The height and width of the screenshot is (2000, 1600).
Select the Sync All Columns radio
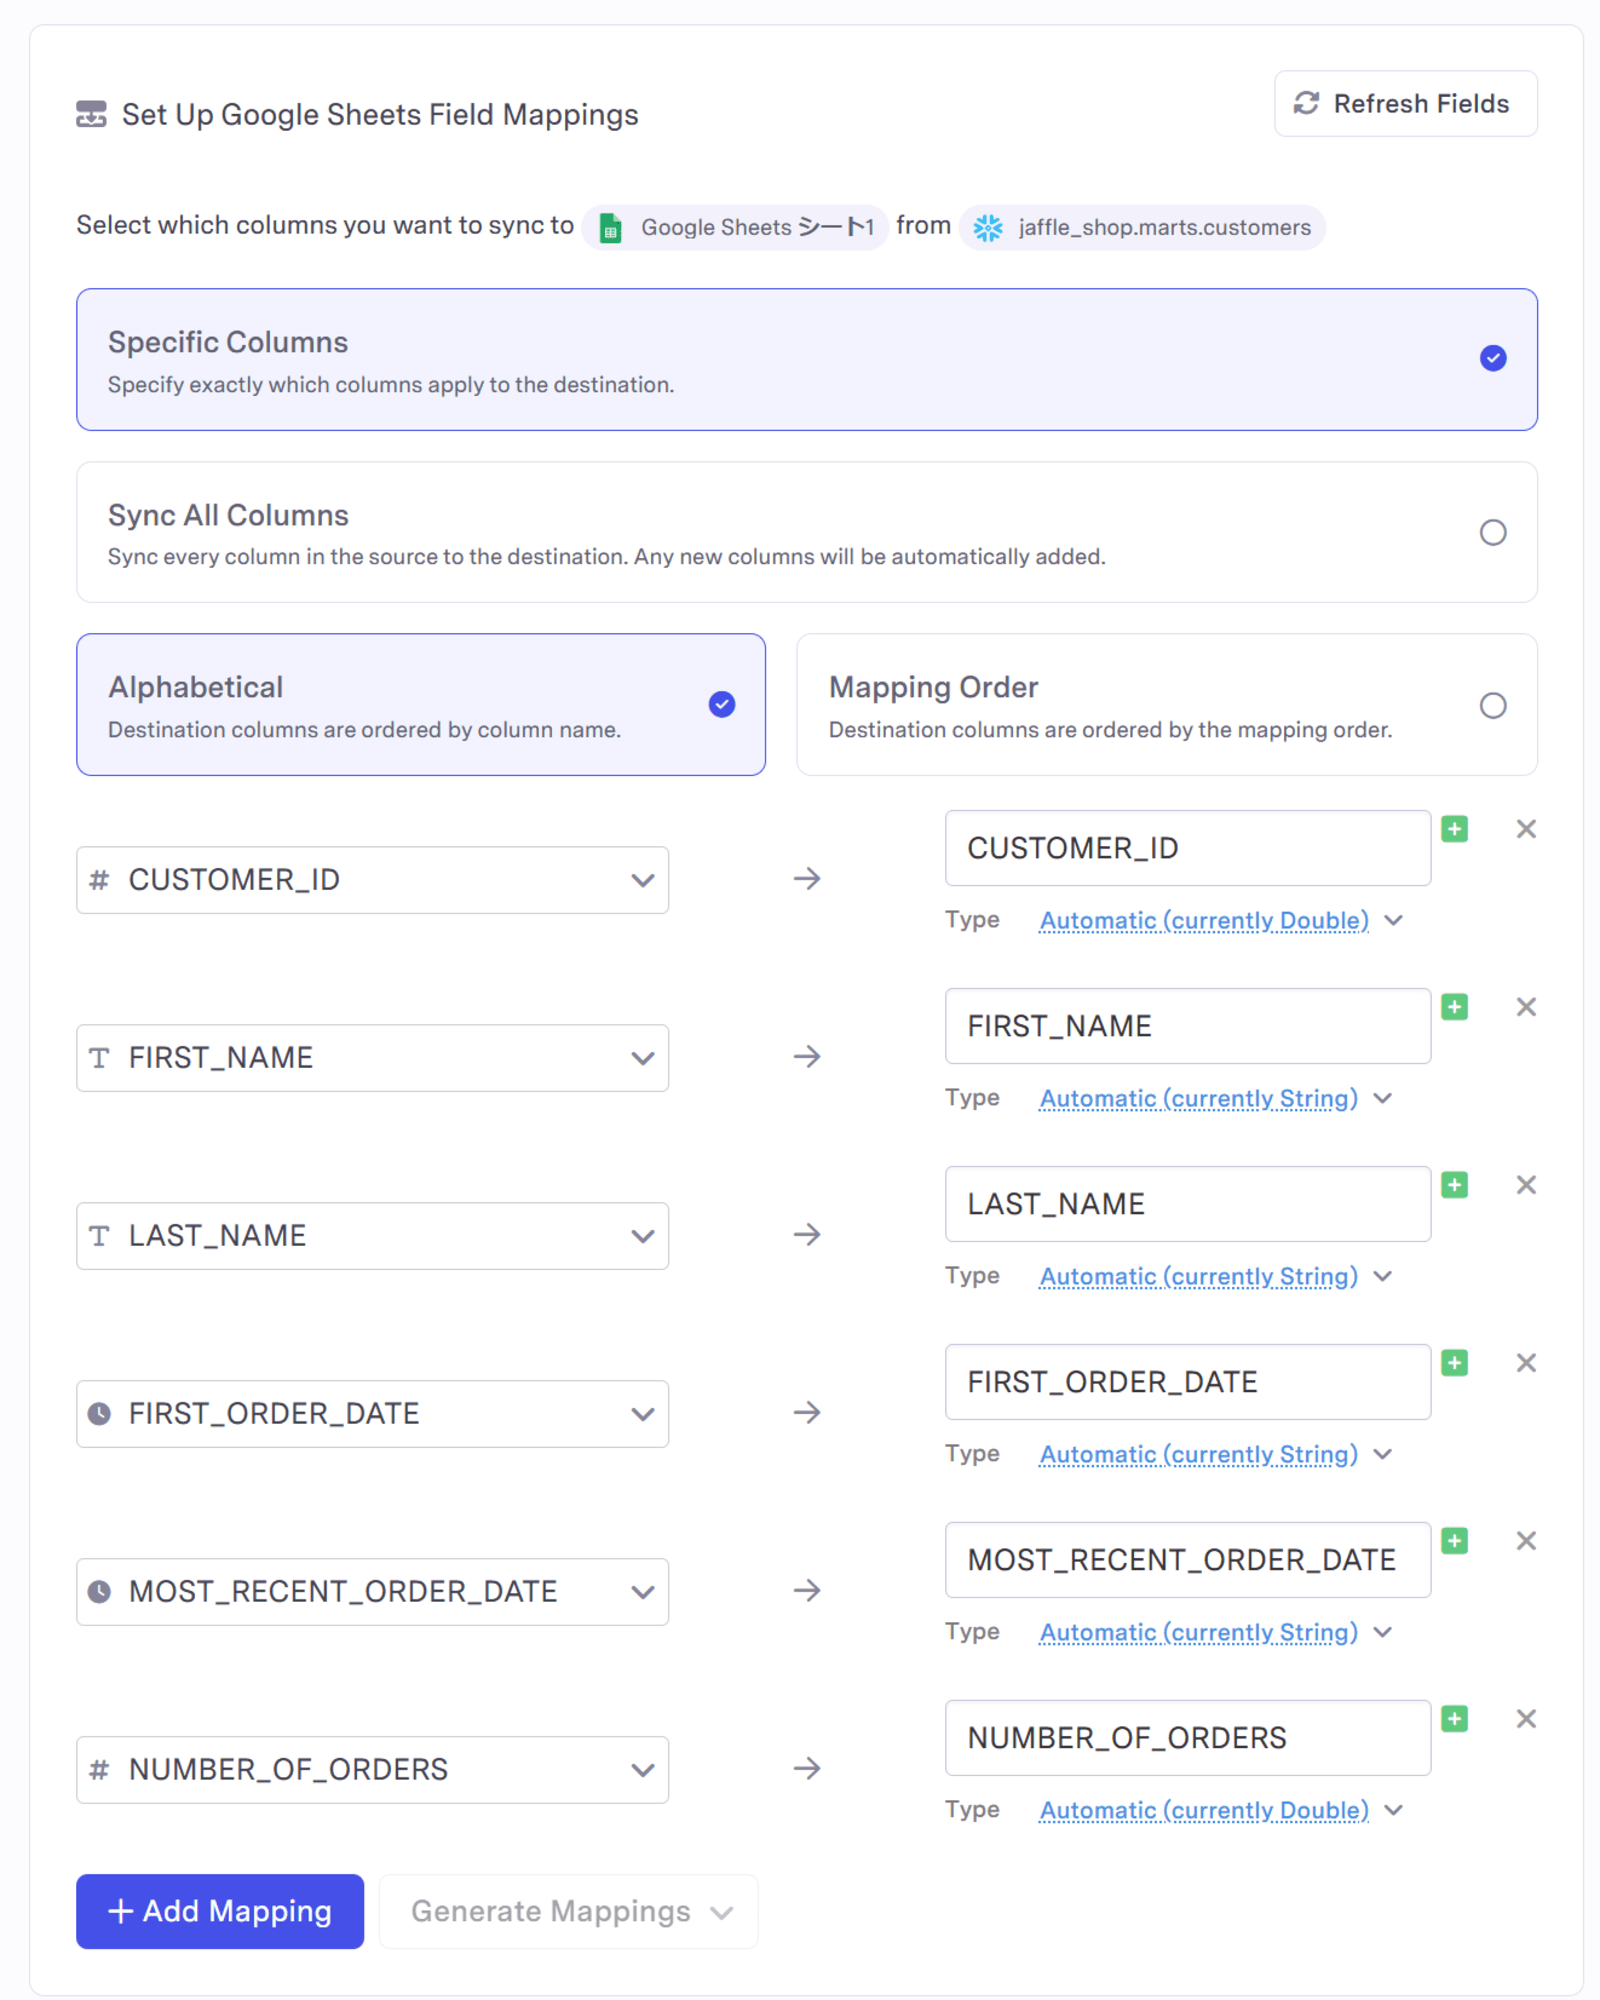click(1492, 532)
